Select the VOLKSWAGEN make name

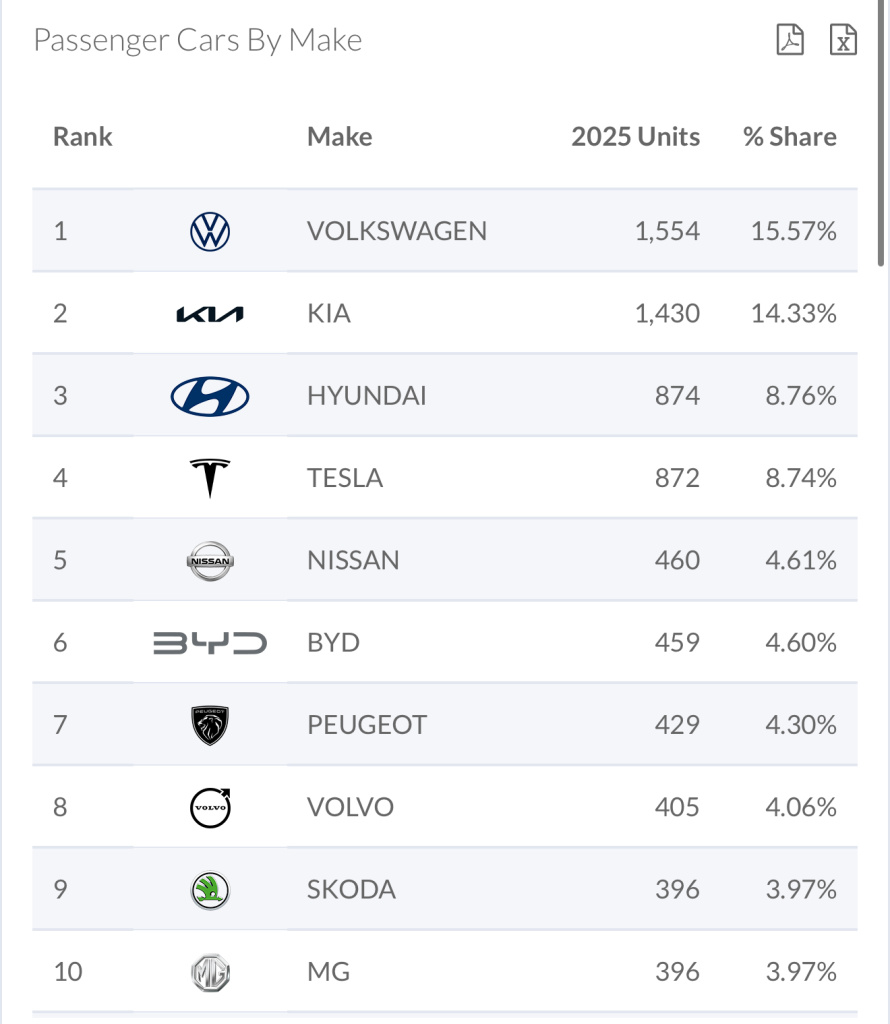[x=397, y=232]
